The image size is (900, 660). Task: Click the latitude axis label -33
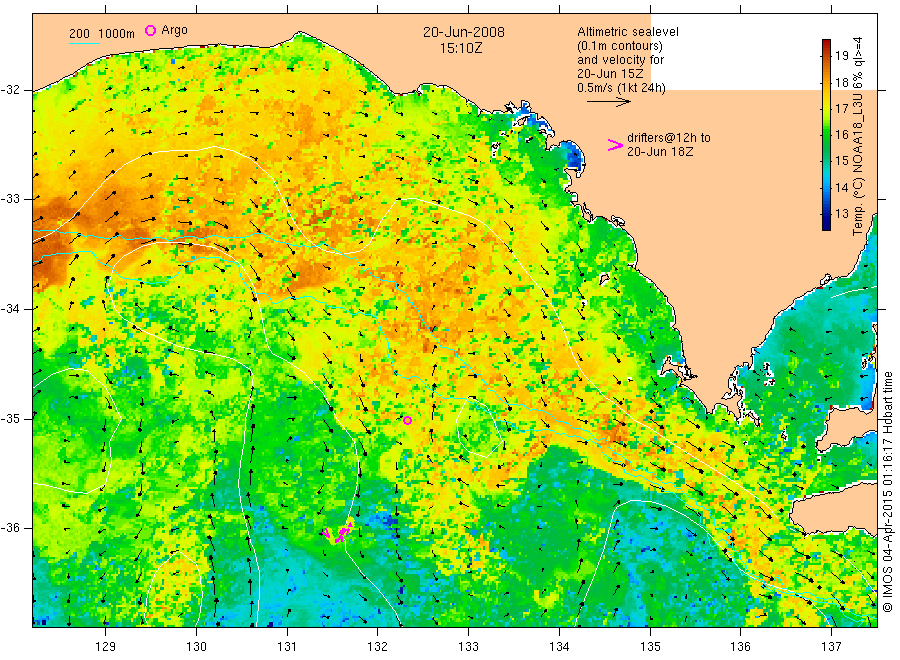(10, 199)
